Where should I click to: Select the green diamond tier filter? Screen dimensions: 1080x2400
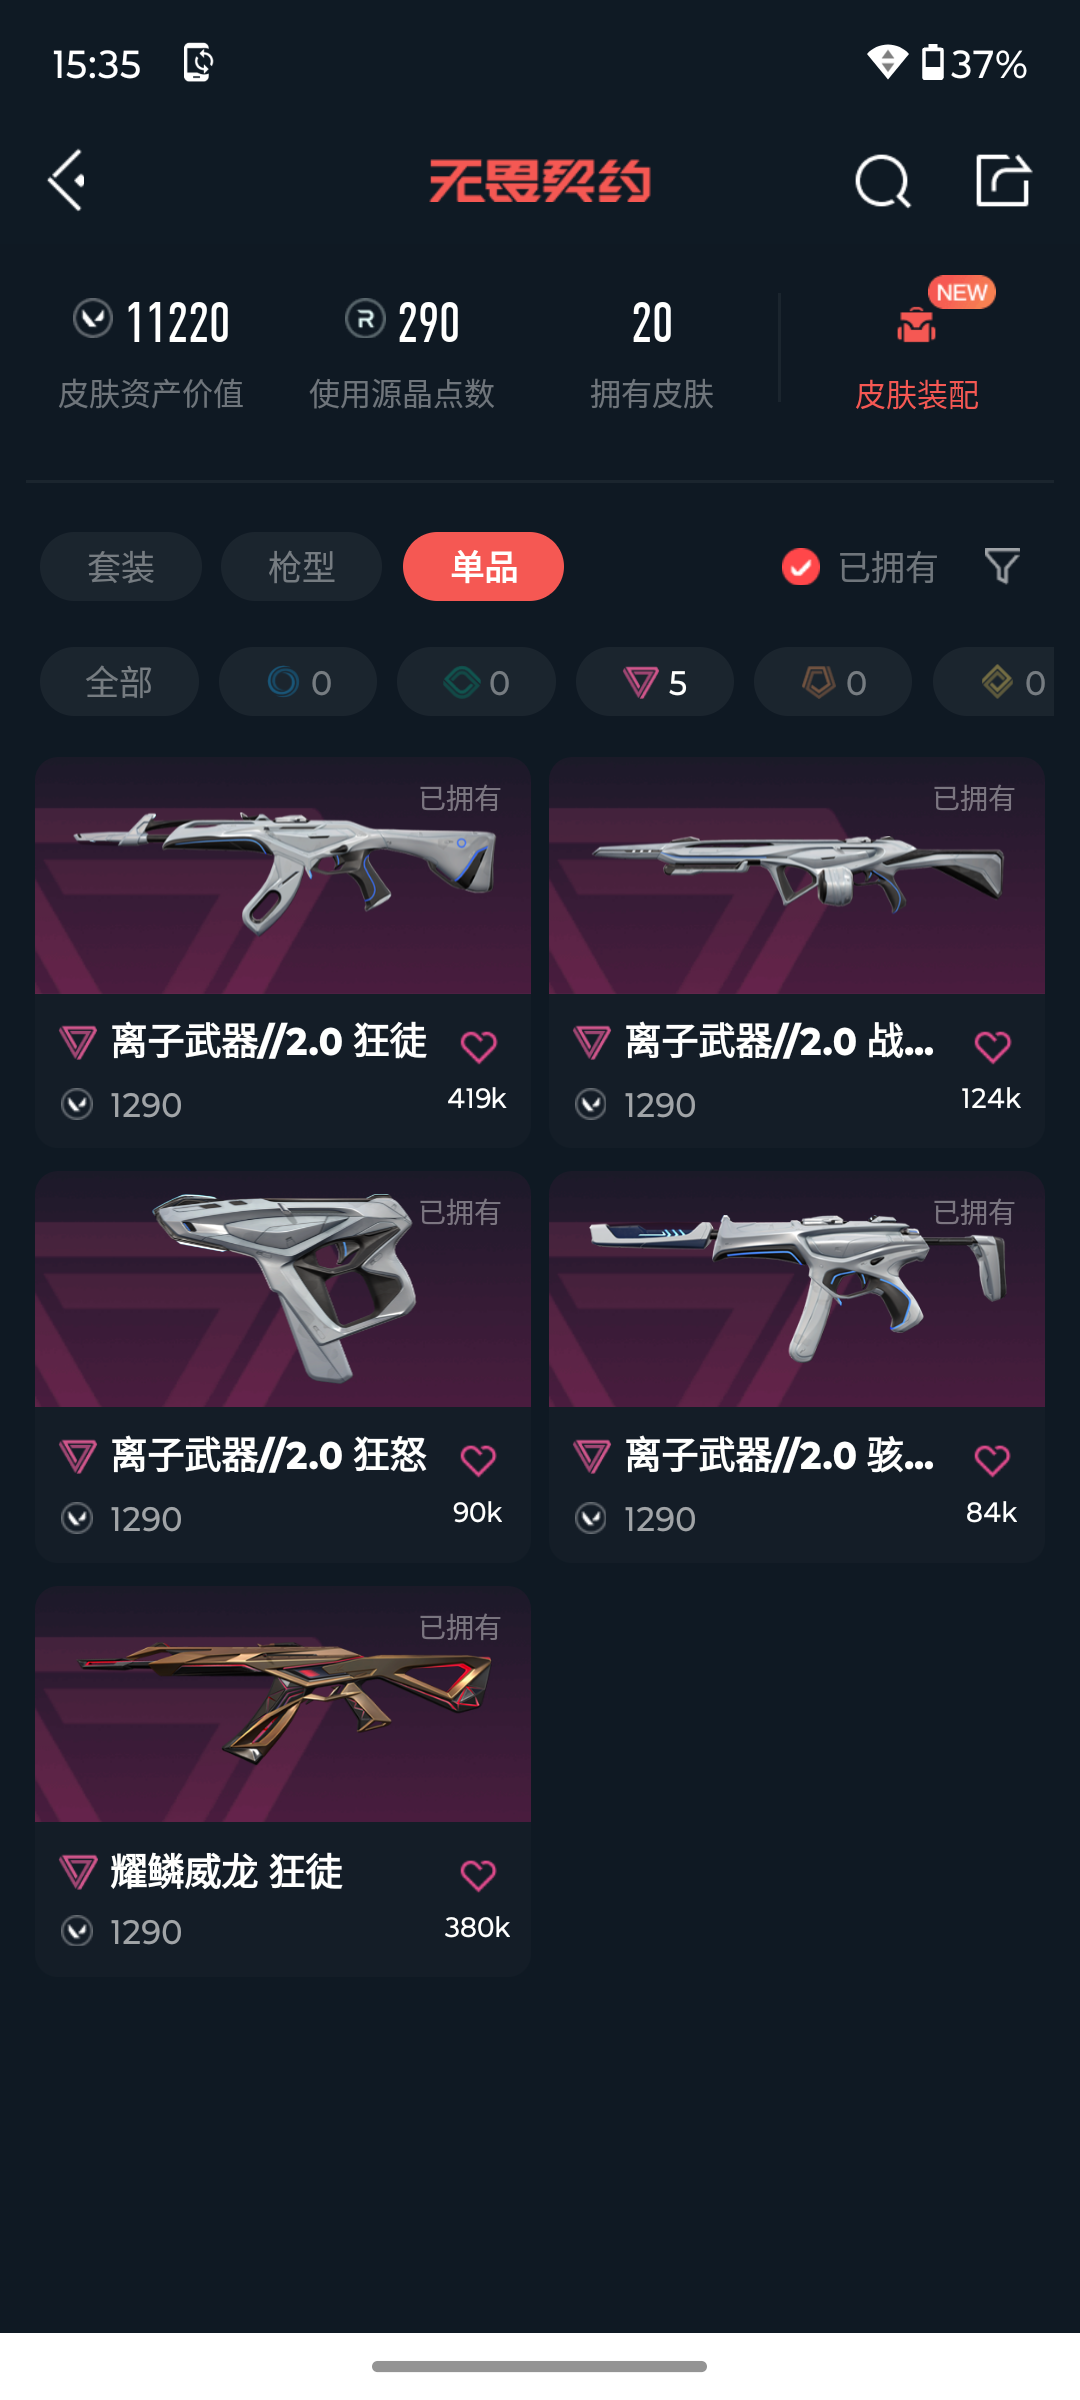tap(476, 682)
